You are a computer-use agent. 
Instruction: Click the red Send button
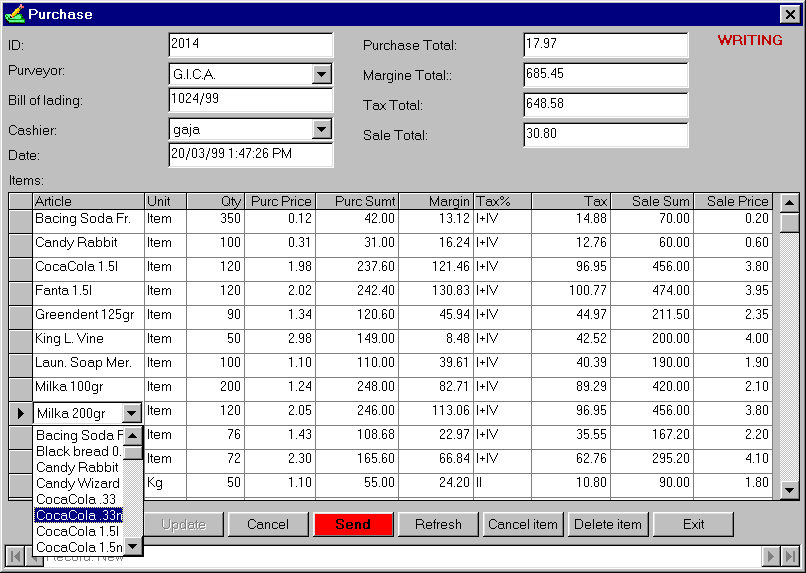point(353,524)
